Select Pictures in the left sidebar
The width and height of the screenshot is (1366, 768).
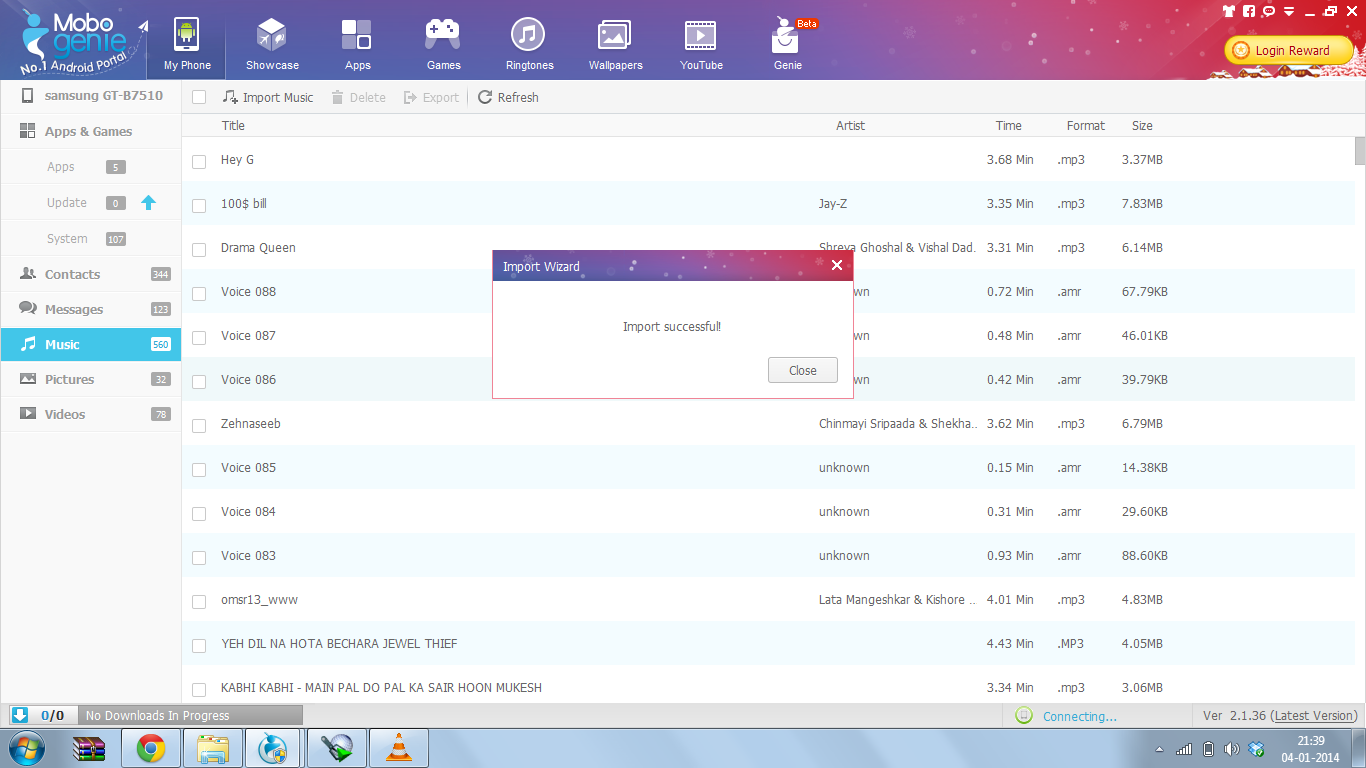tap(69, 380)
